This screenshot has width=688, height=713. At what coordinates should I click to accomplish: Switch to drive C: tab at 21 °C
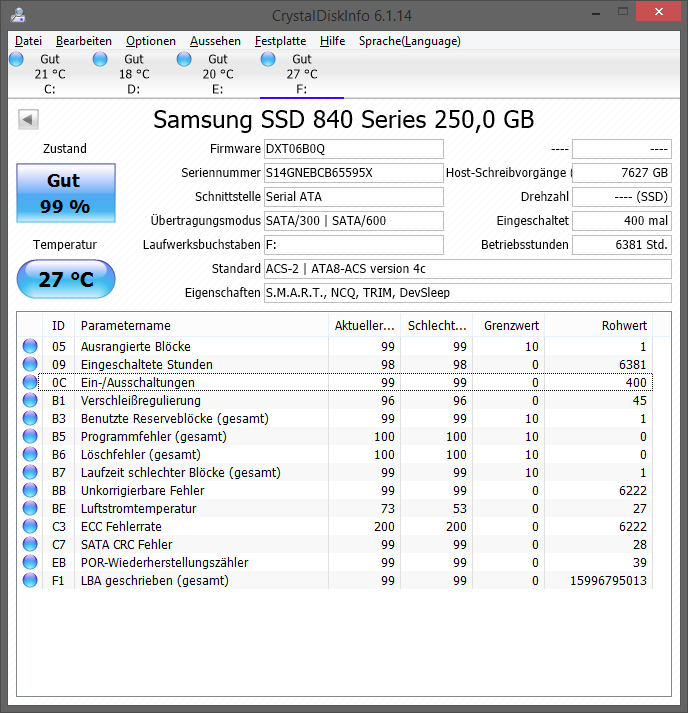pyautogui.click(x=50, y=74)
